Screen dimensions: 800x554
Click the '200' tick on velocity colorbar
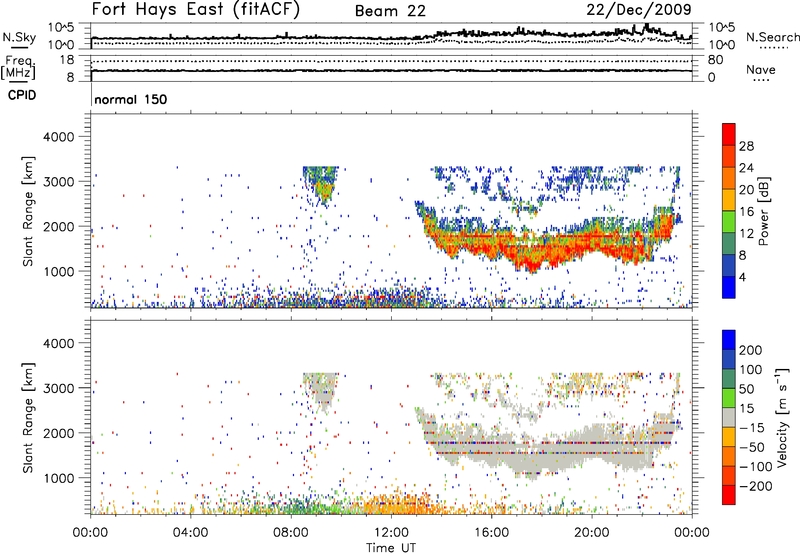[751, 350]
